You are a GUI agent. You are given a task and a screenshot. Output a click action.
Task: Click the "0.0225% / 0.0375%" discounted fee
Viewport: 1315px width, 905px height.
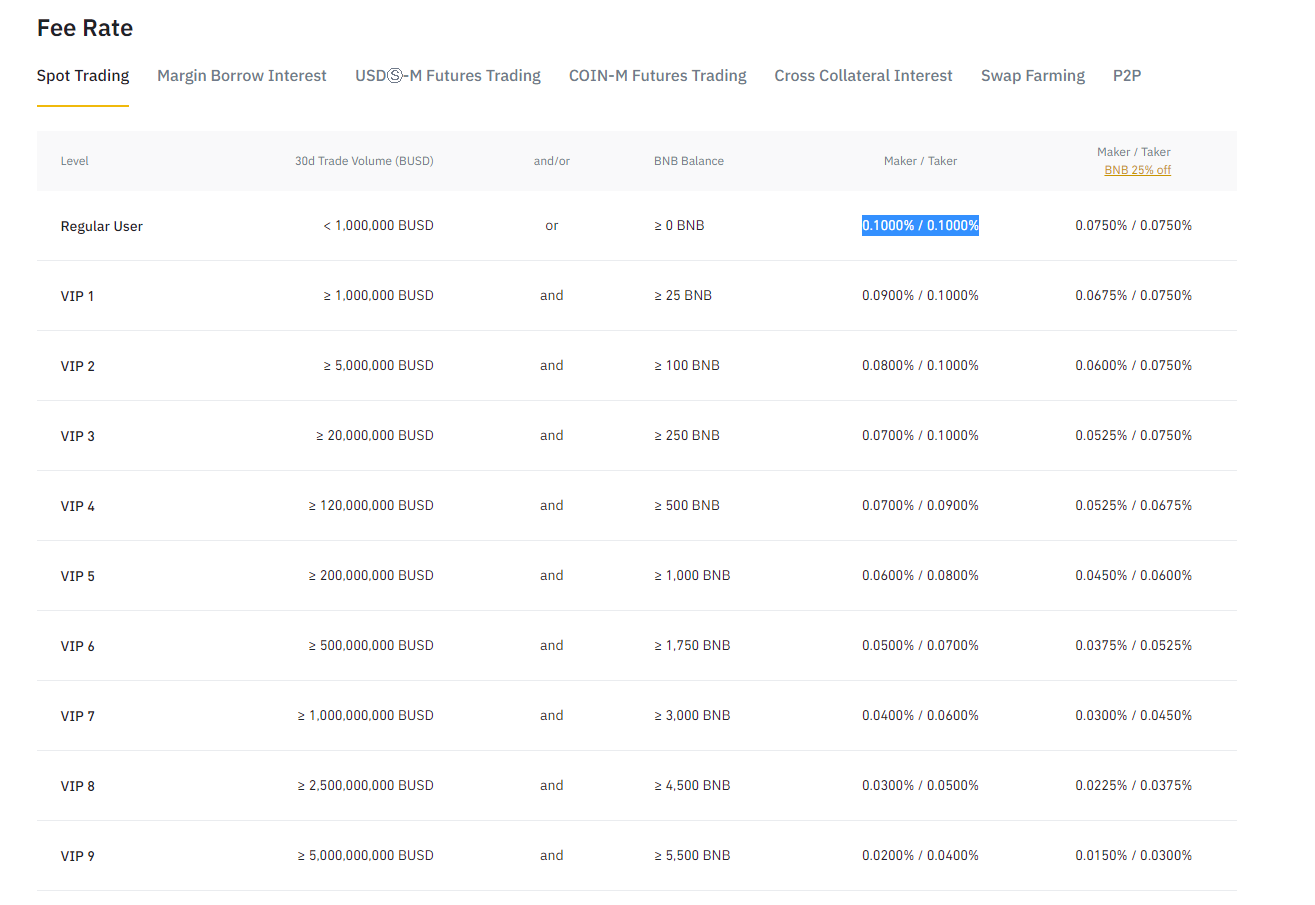[1134, 786]
